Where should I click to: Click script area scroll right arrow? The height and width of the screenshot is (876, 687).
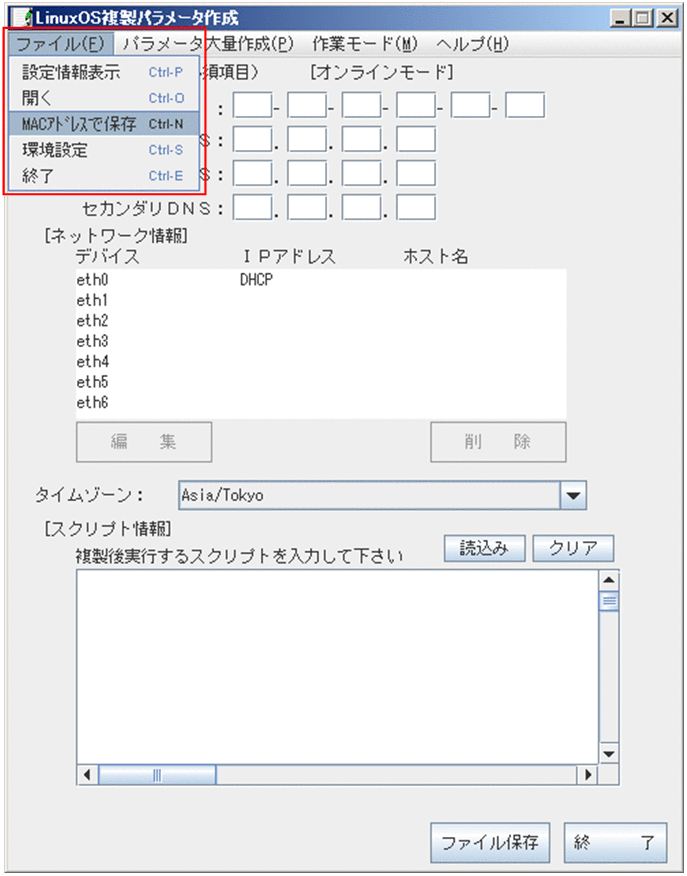pyautogui.click(x=588, y=775)
